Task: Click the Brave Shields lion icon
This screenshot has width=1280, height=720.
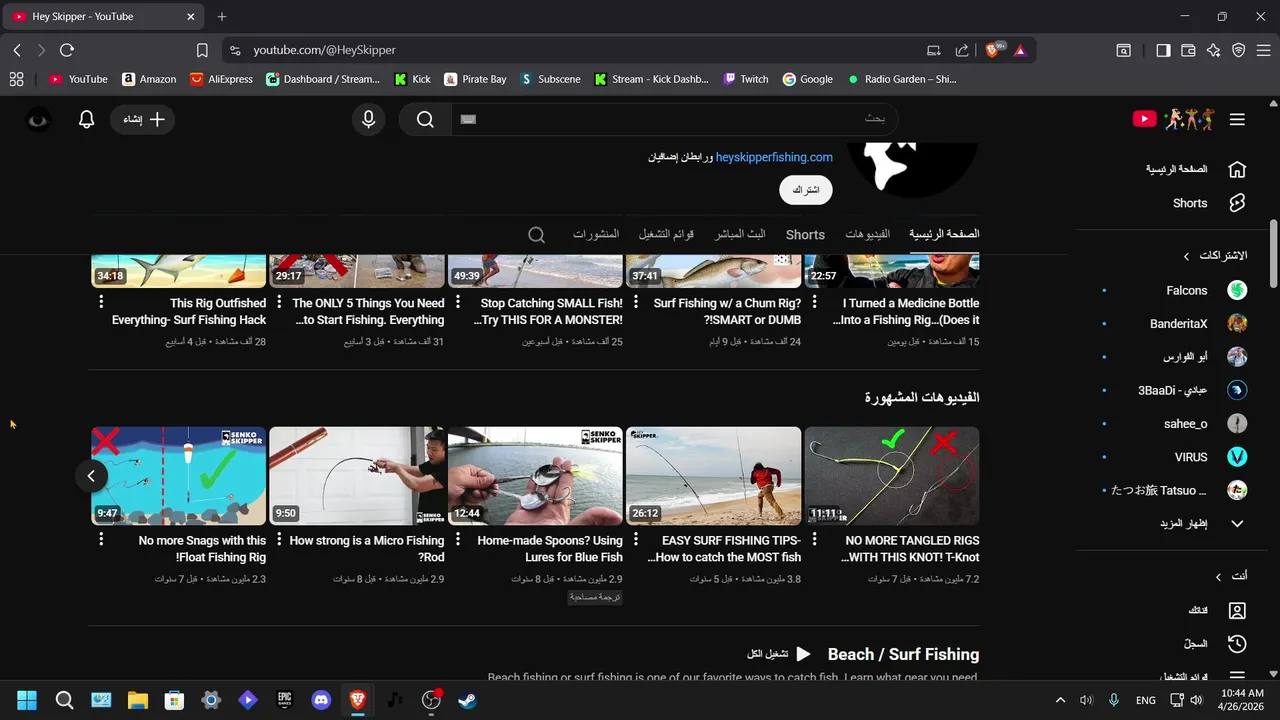Action: tap(993, 50)
